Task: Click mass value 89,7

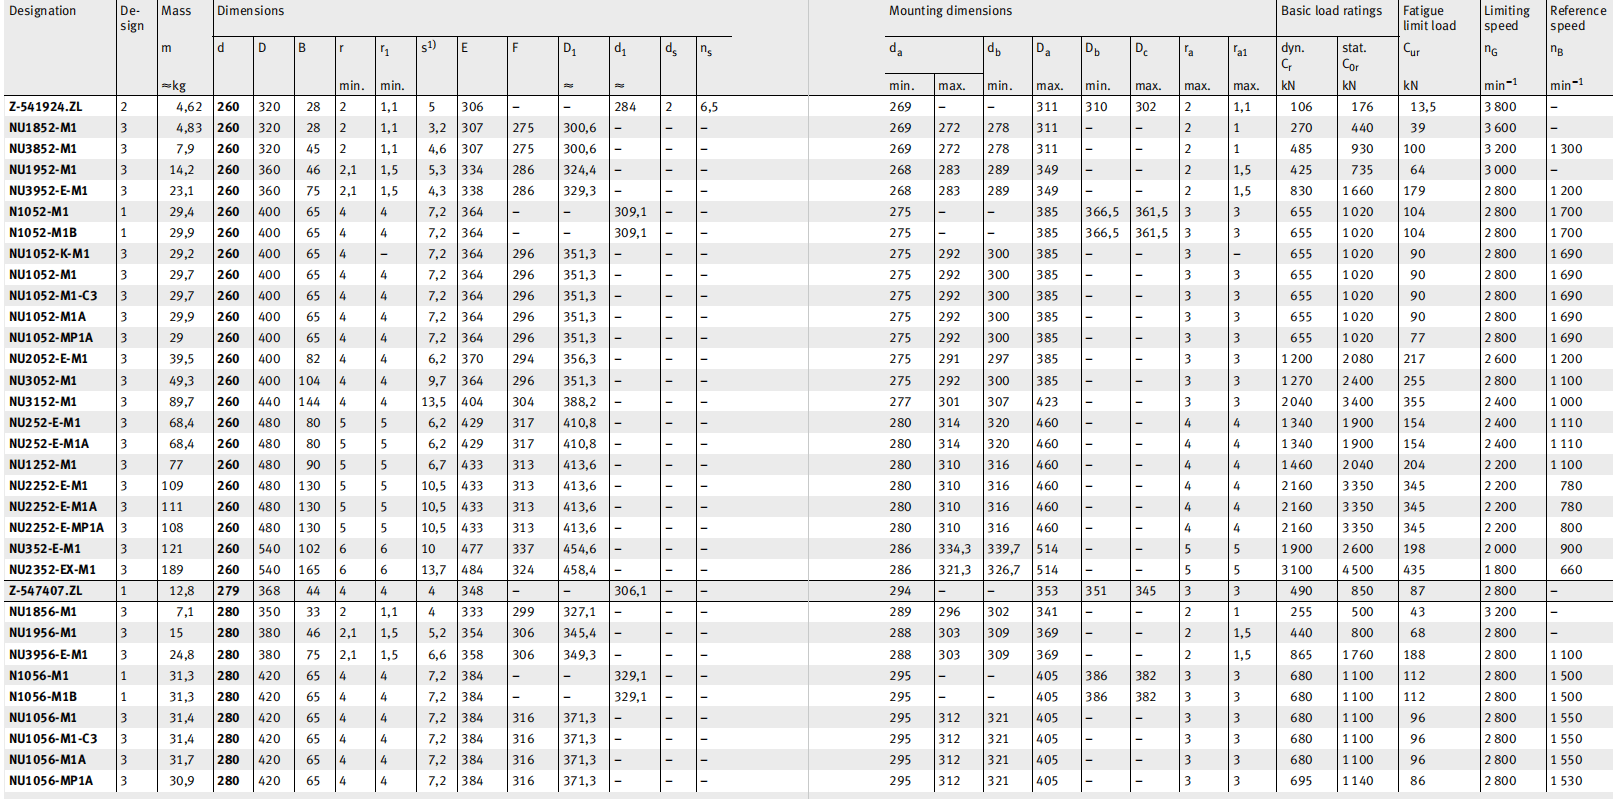Action: tap(182, 402)
